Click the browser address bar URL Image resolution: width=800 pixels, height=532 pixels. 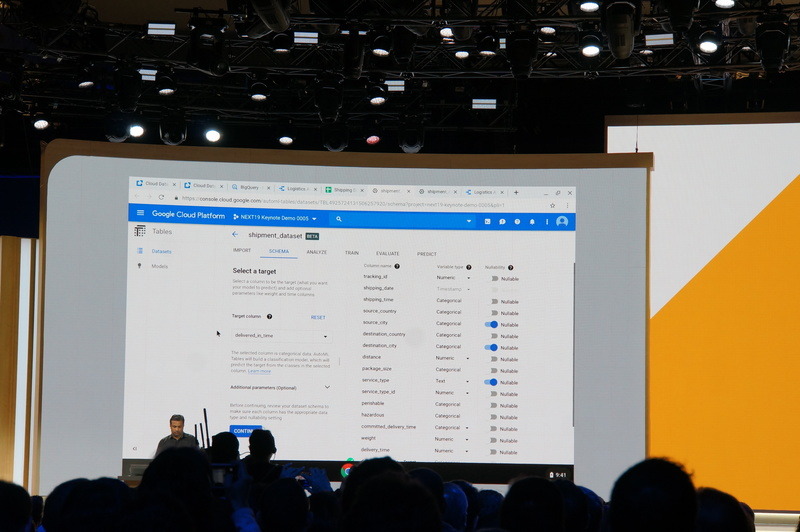343,202
